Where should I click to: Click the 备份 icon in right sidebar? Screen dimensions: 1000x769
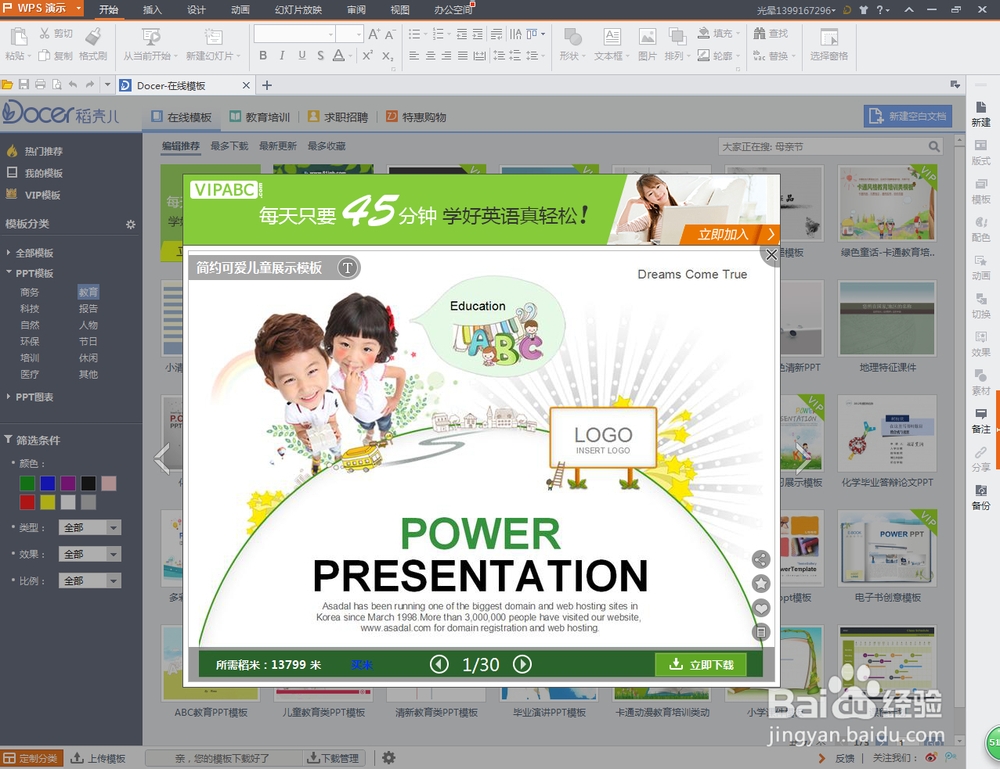[x=981, y=490]
